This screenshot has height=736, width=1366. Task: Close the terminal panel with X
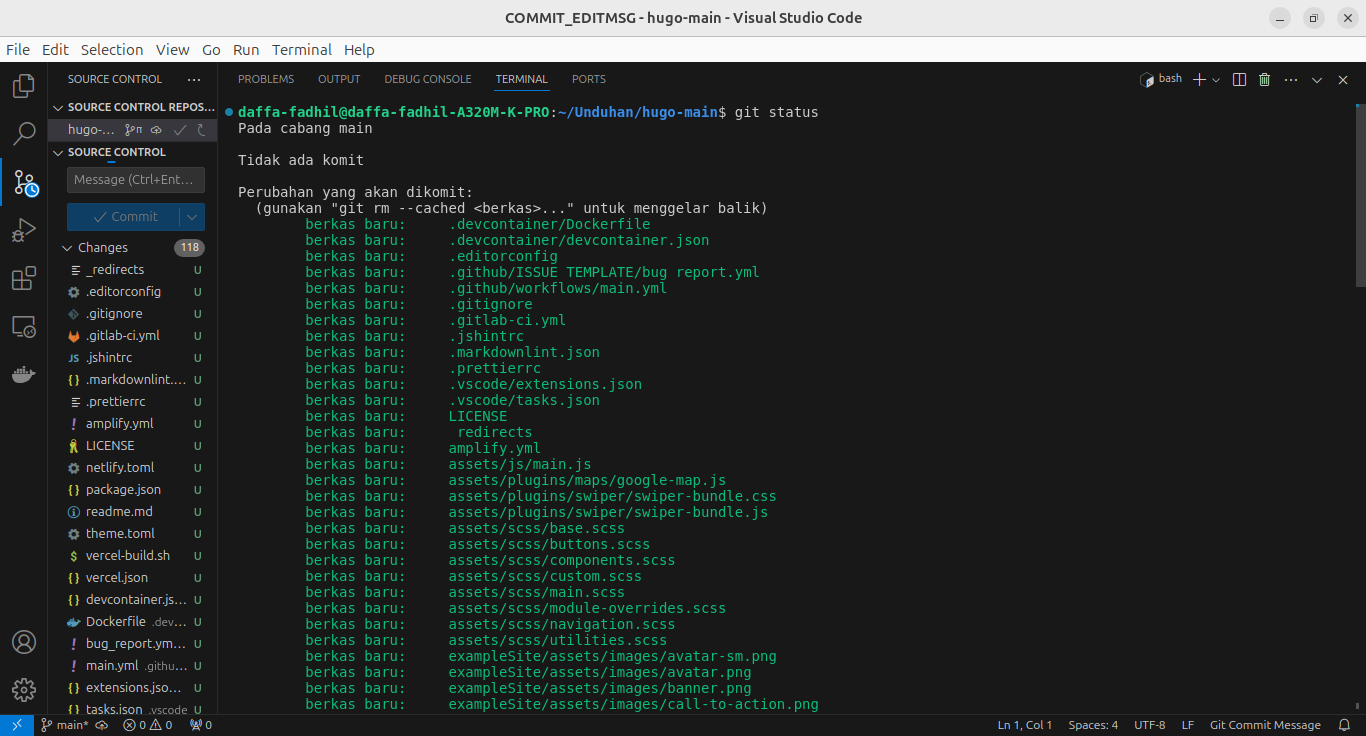coord(1343,79)
